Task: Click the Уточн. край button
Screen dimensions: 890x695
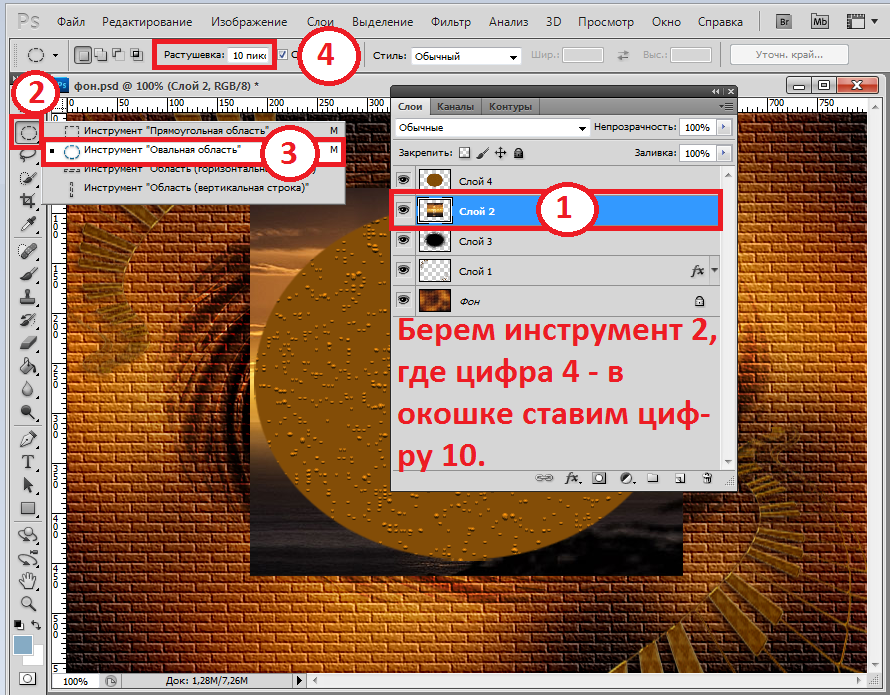Action: tap(789, 55)
